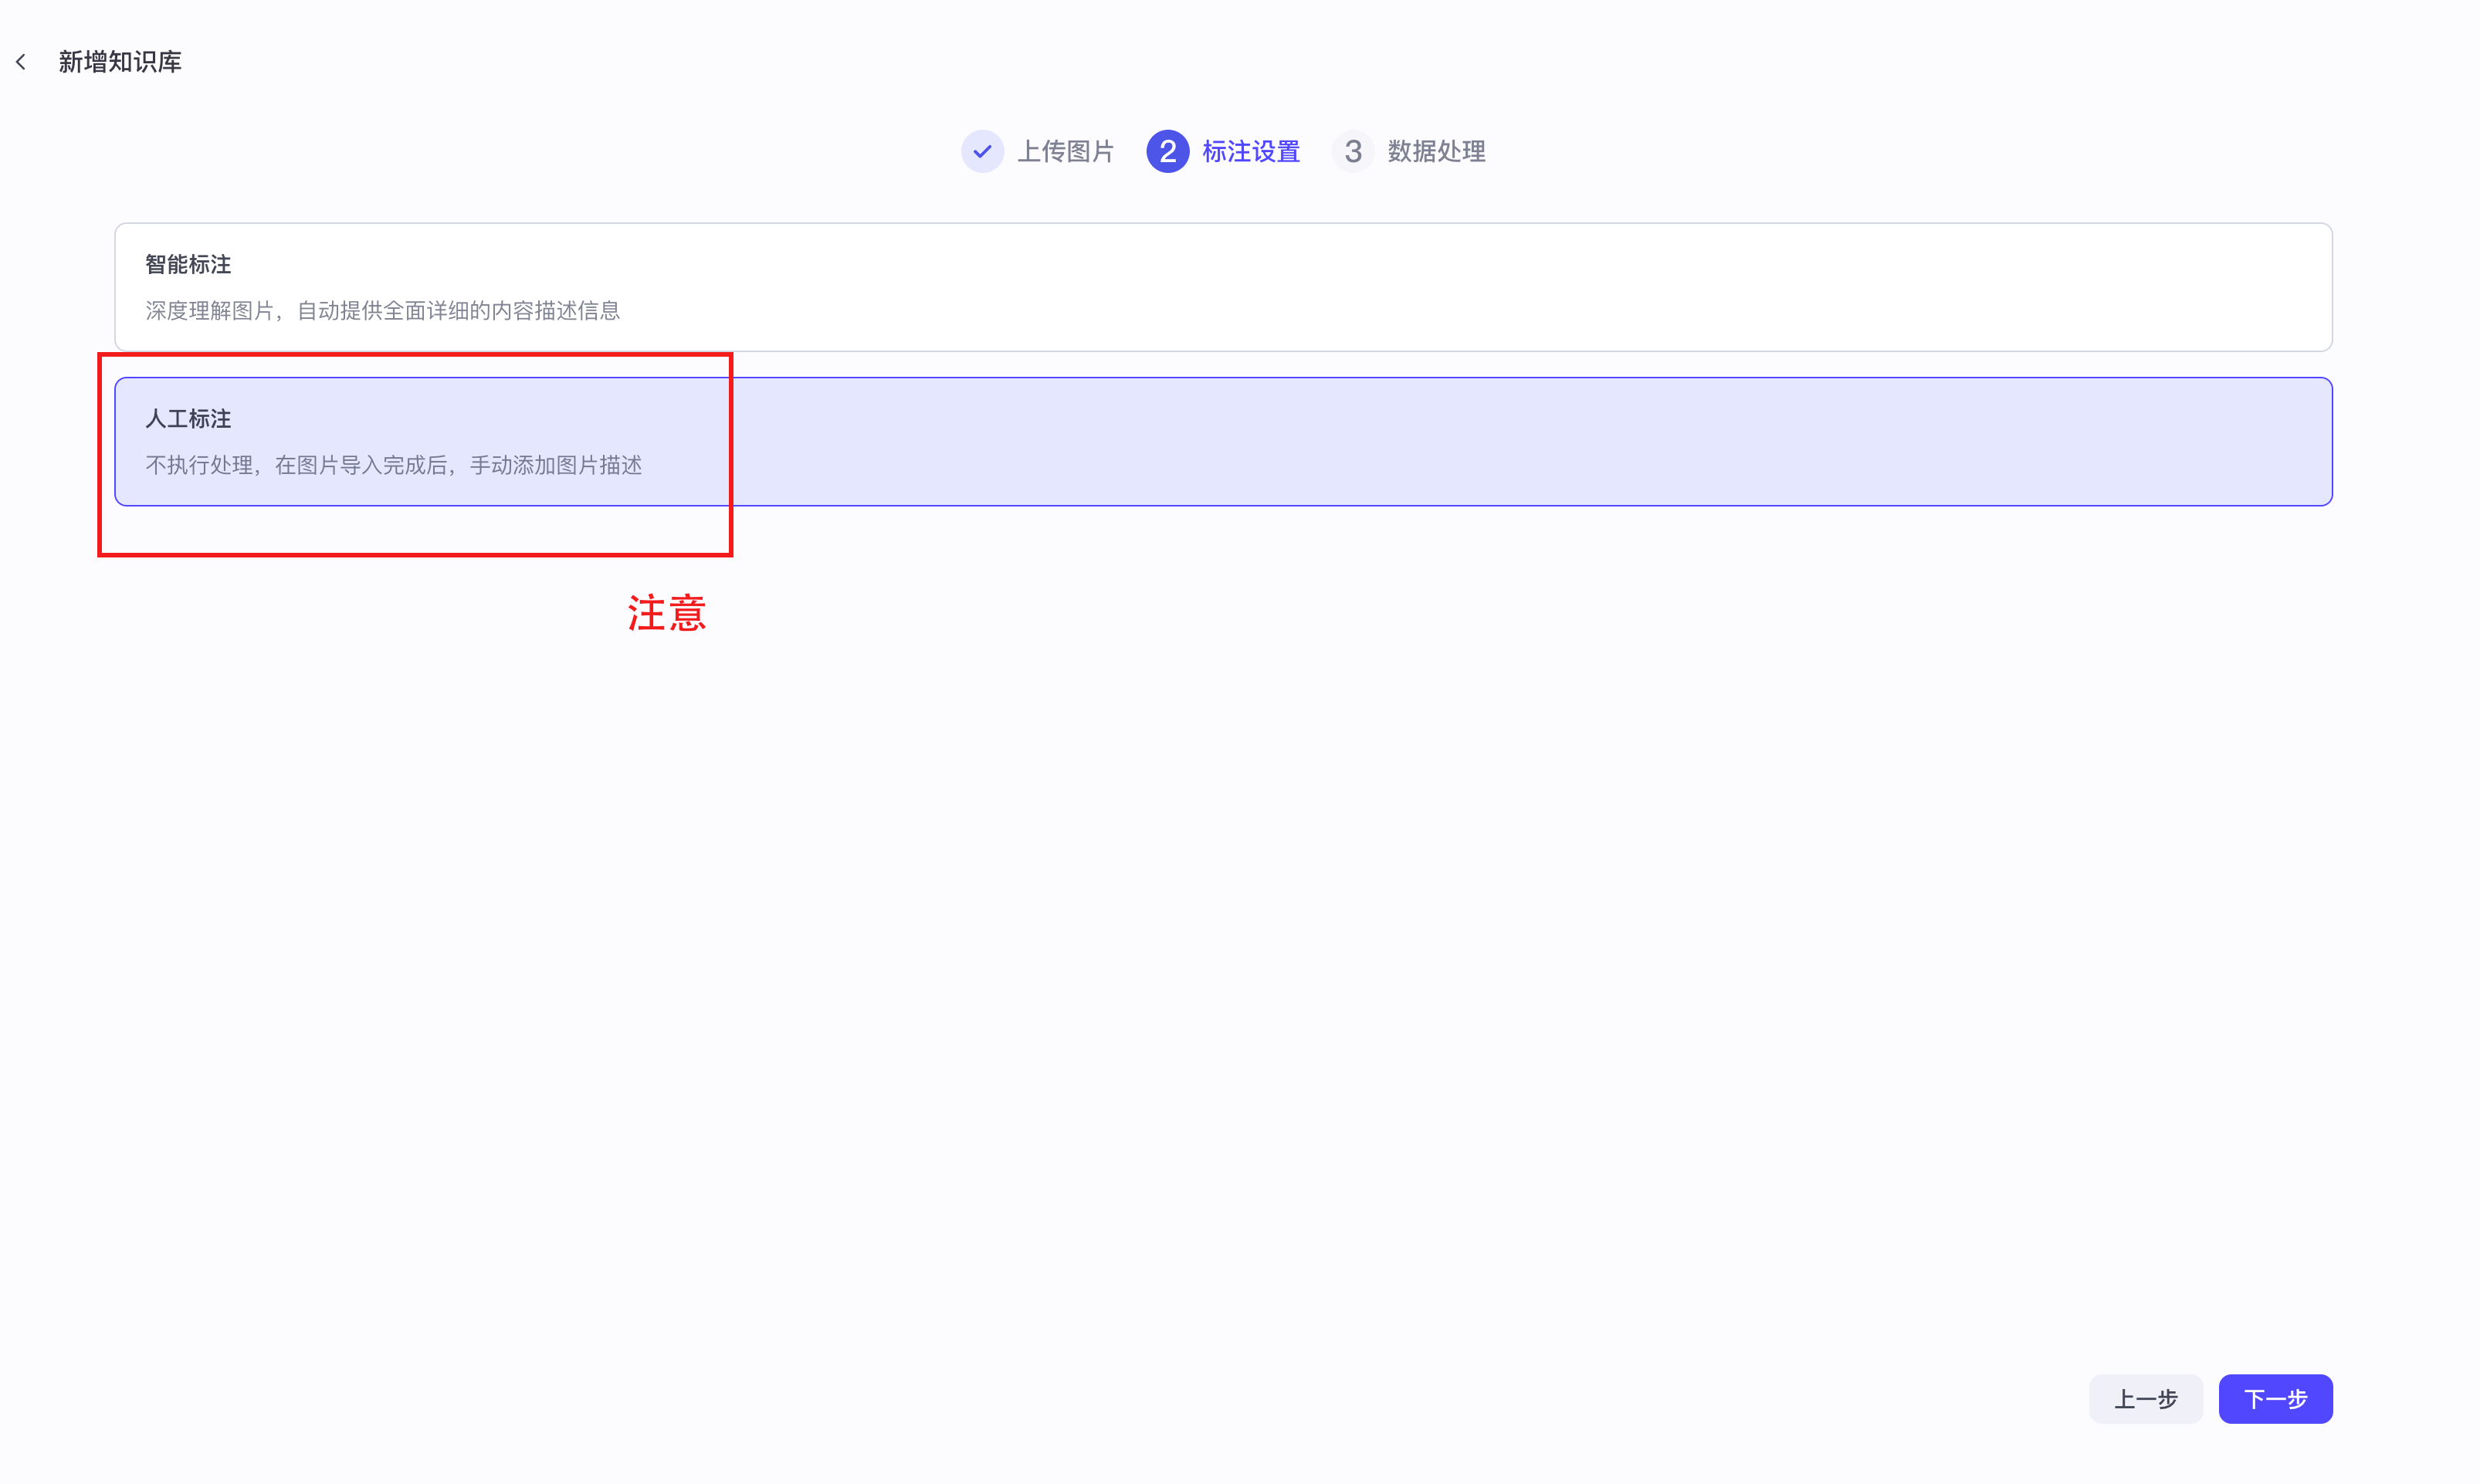2480x1484 pixels.
Task: Click the 新增知识库 page title
Action: click(x=120, y=62)
